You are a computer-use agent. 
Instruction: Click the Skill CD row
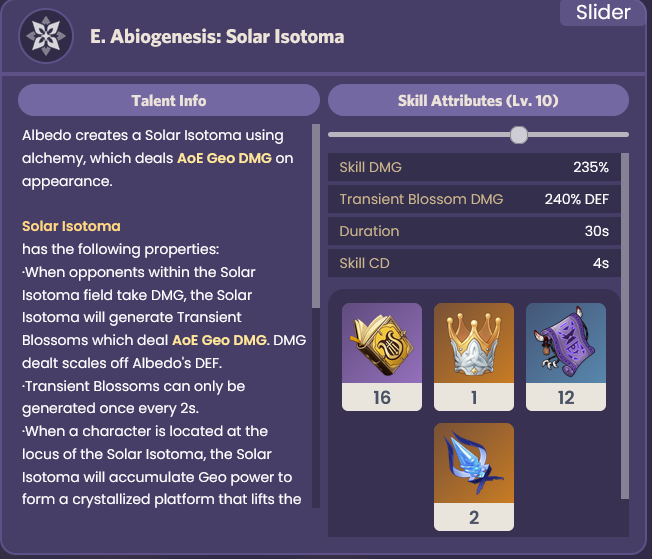point(474,263)
